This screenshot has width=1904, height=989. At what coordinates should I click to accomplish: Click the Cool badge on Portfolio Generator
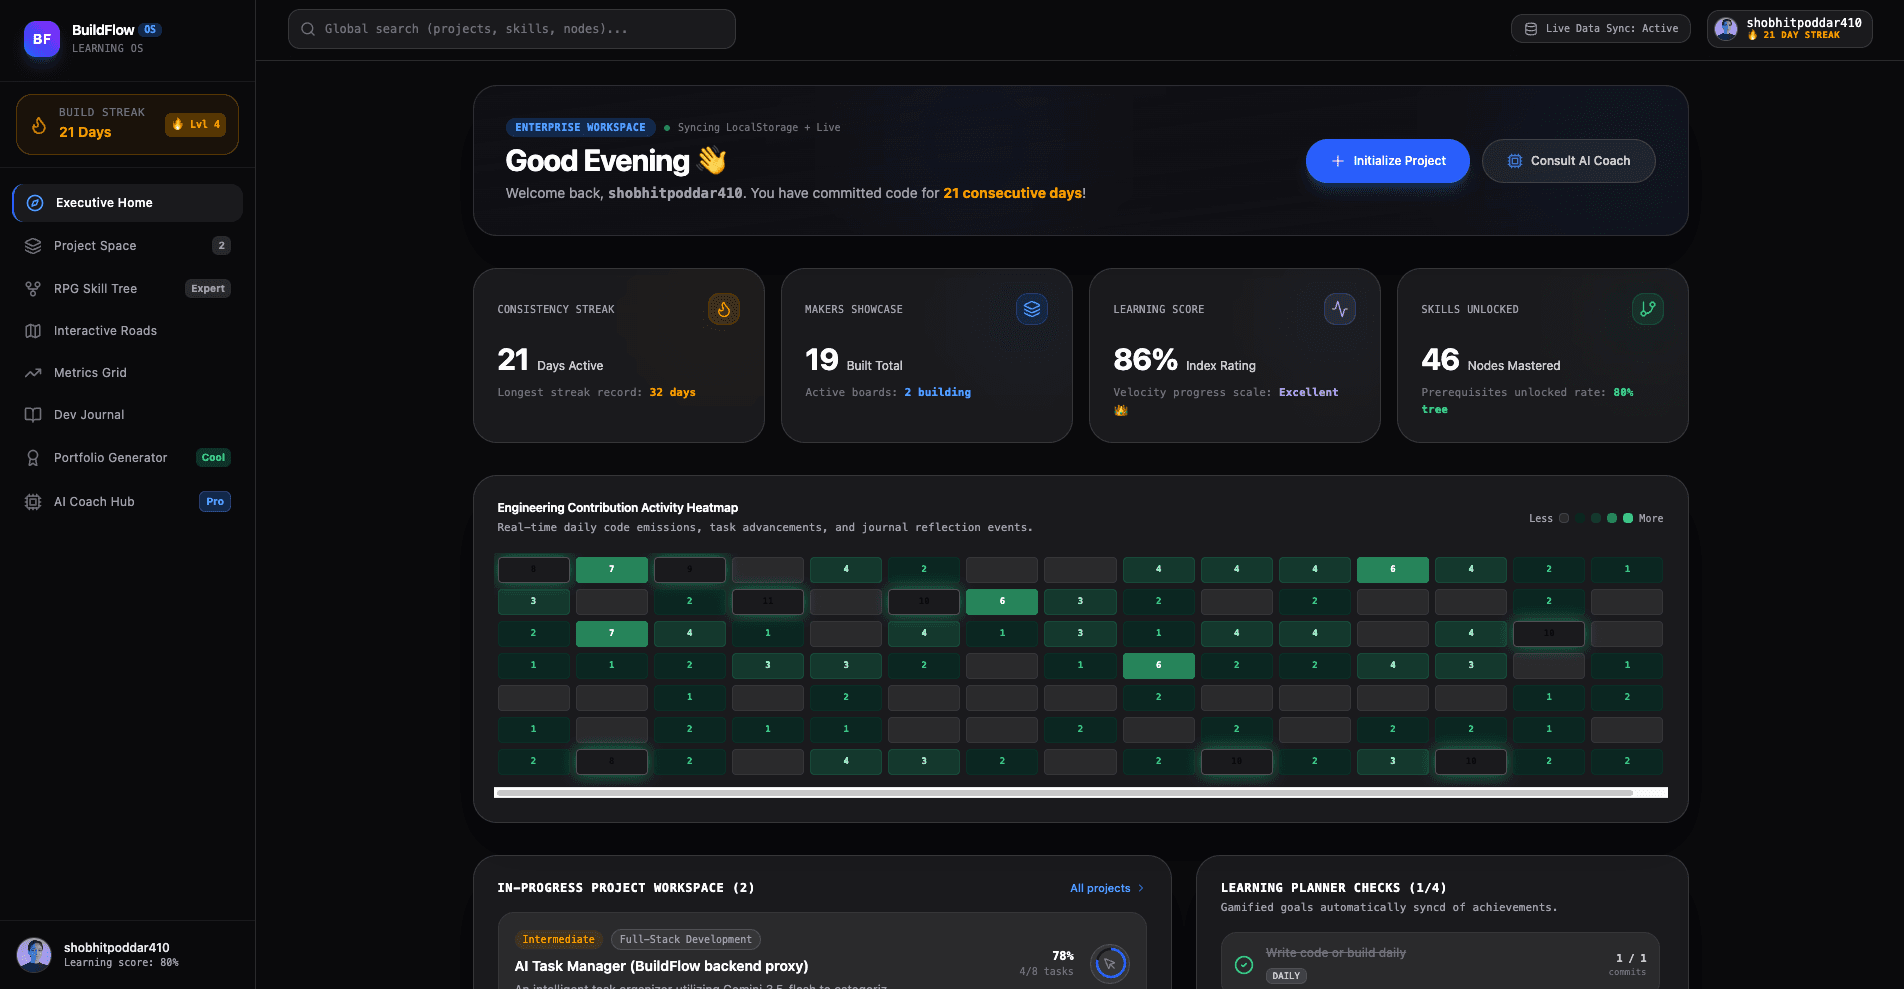pos(213,458)
